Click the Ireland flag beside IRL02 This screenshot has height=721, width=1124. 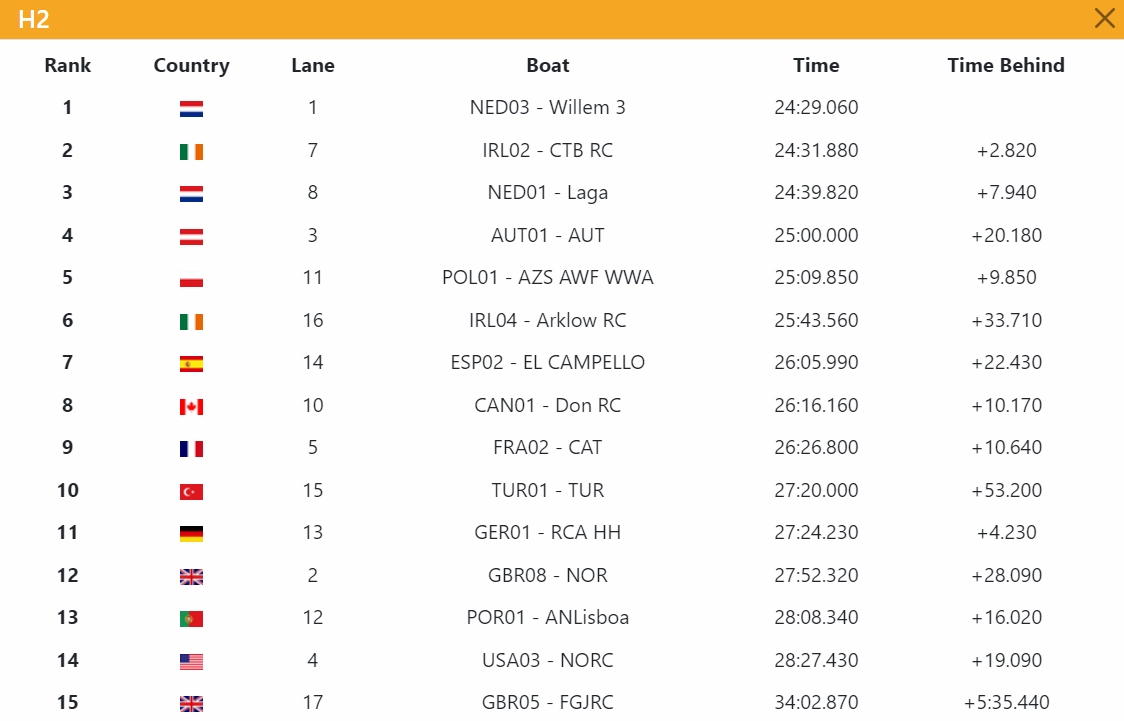[x=191, y=152]
